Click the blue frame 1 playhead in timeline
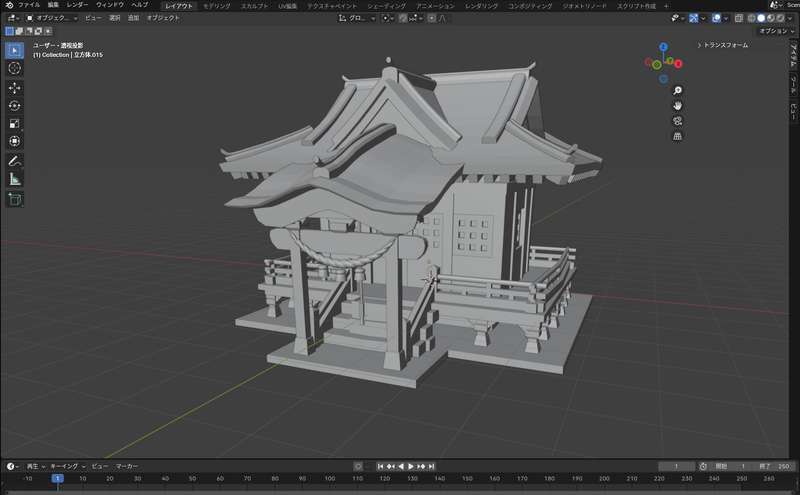The height and width of the screenshot is (495, 800). pyautogui.click(x=58, y=479)
